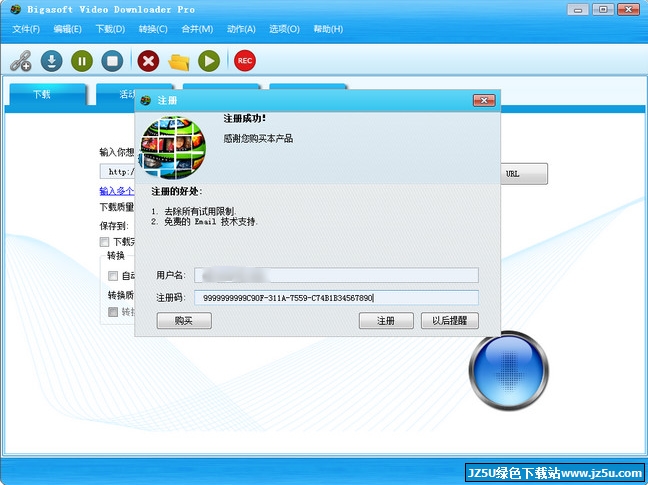The width and height of the screenshot is (648, 485).
Task: Click the product globe logo in dialog
Action: click(x=172, y=147)
